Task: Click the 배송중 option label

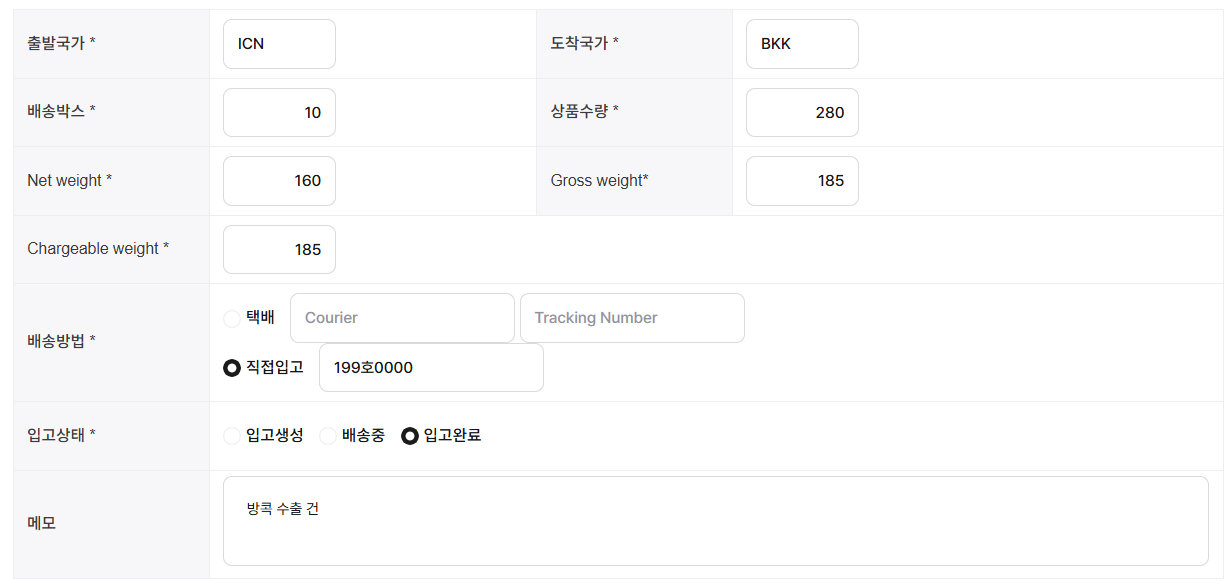Action: 363,435
